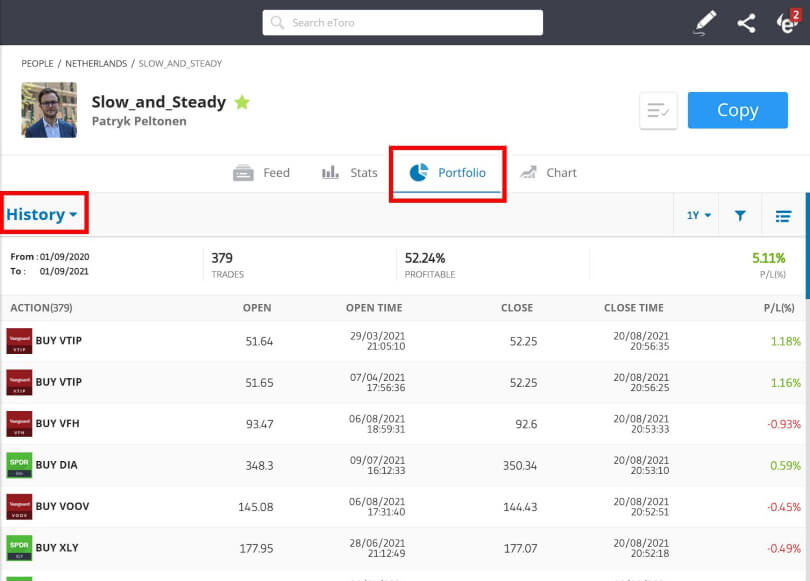This screenshot has width=810, height=581.
Task: Click the 379 trades count
Action: click(222, 258)
